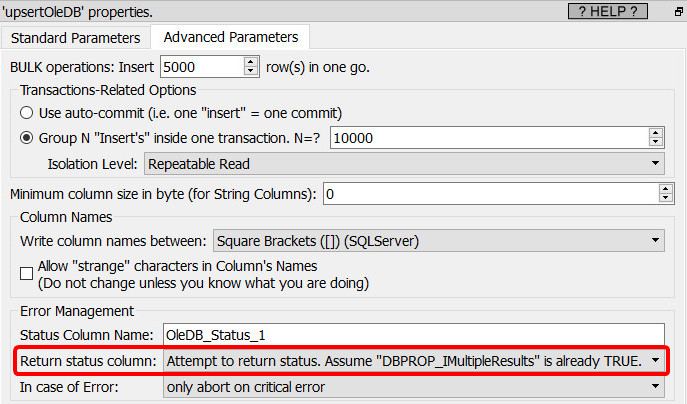Image resolution: width=687 pixels, height=404 pixels.
Task: Decrease BULK insert rows with down arrow
Action: pos(251,72)
